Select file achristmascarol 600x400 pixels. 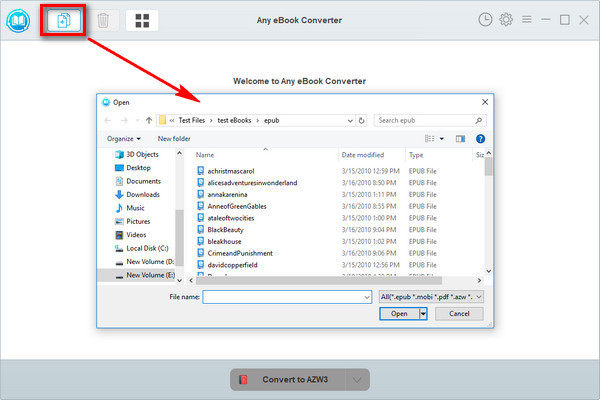tap(231, 171)
